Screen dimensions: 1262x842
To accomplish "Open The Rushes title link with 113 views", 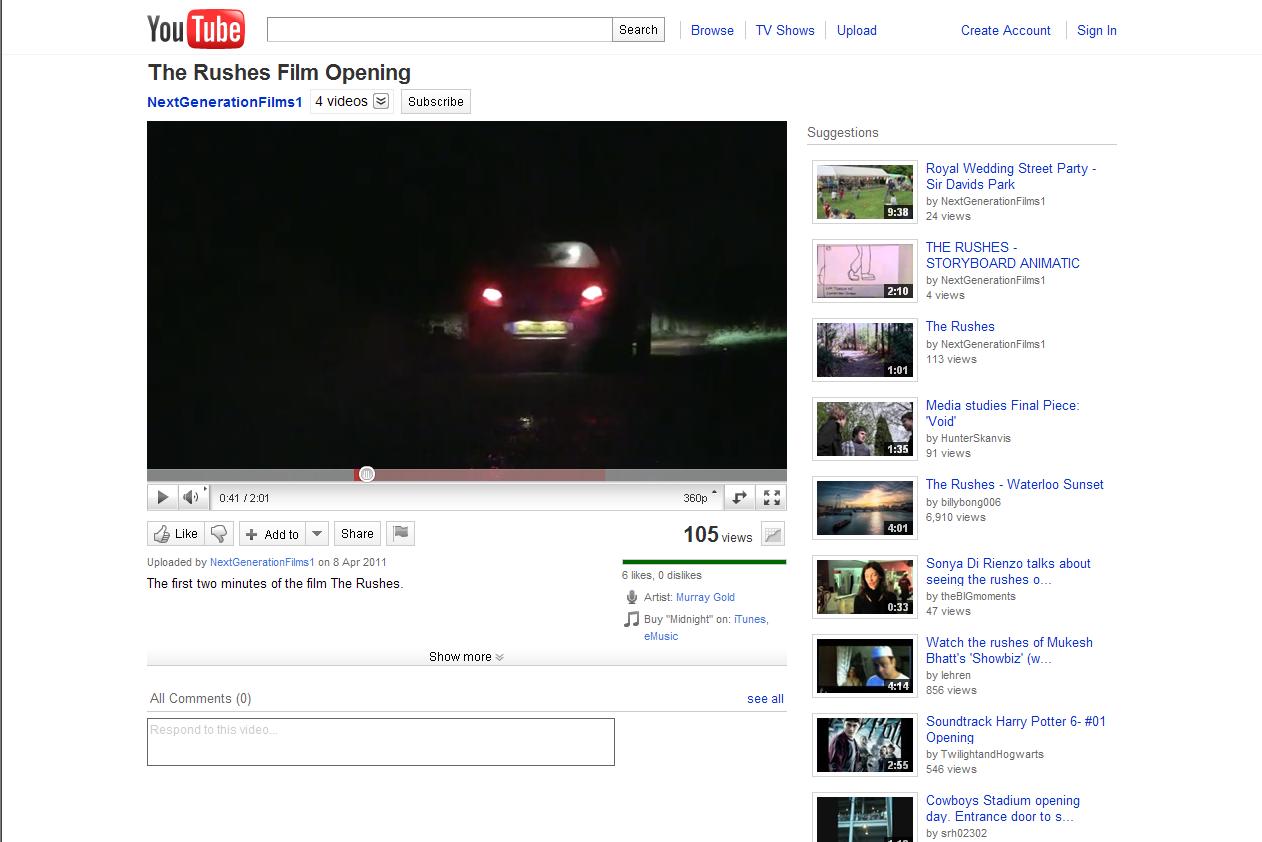I will pyautogui.click(x=960, y=327).
